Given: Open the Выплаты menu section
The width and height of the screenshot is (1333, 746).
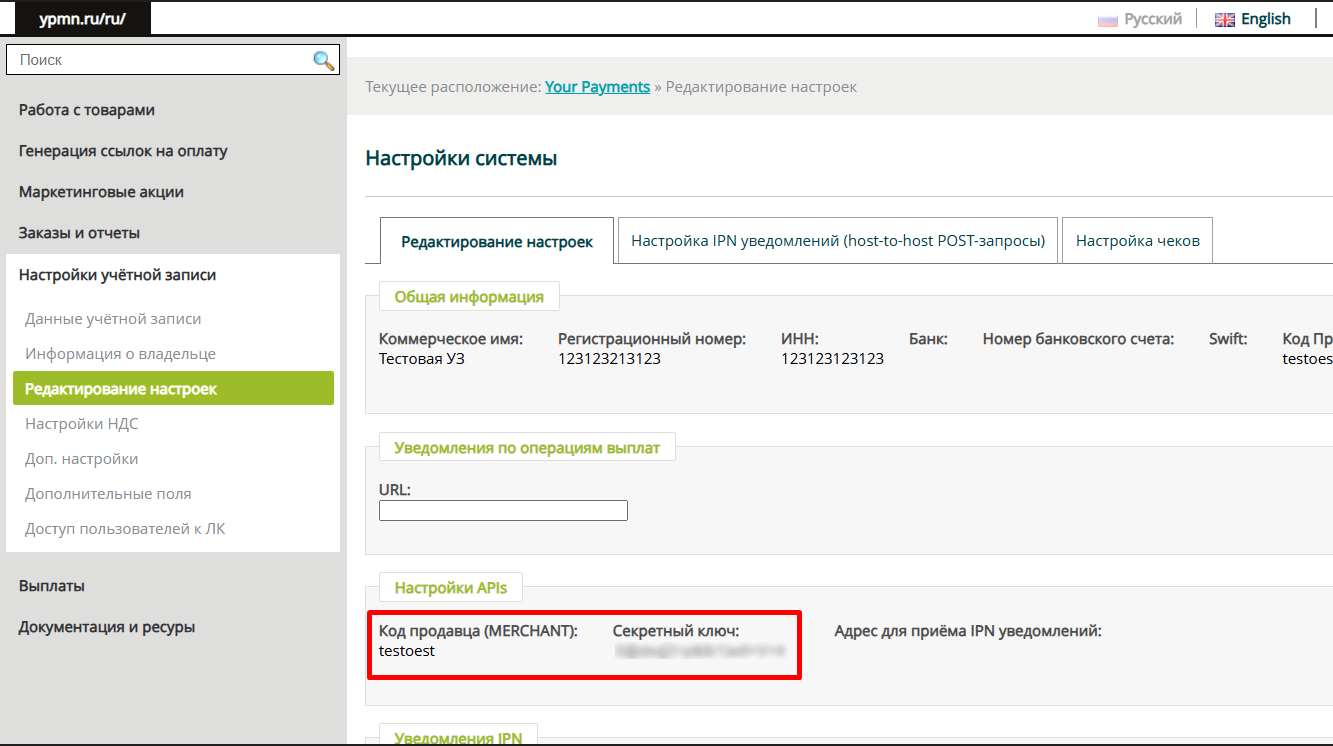Looking at the screenshot, I should click(52, 586).
